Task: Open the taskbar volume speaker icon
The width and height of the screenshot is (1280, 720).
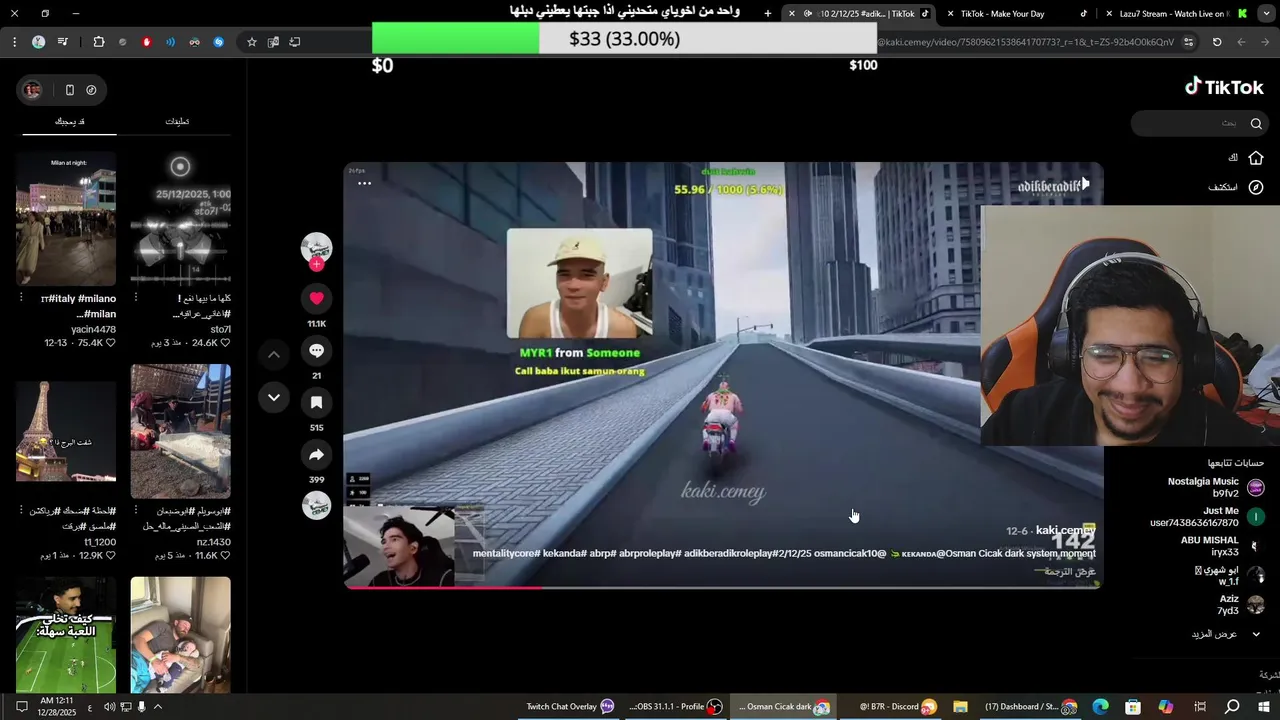Action: click(x=110, y=707)
